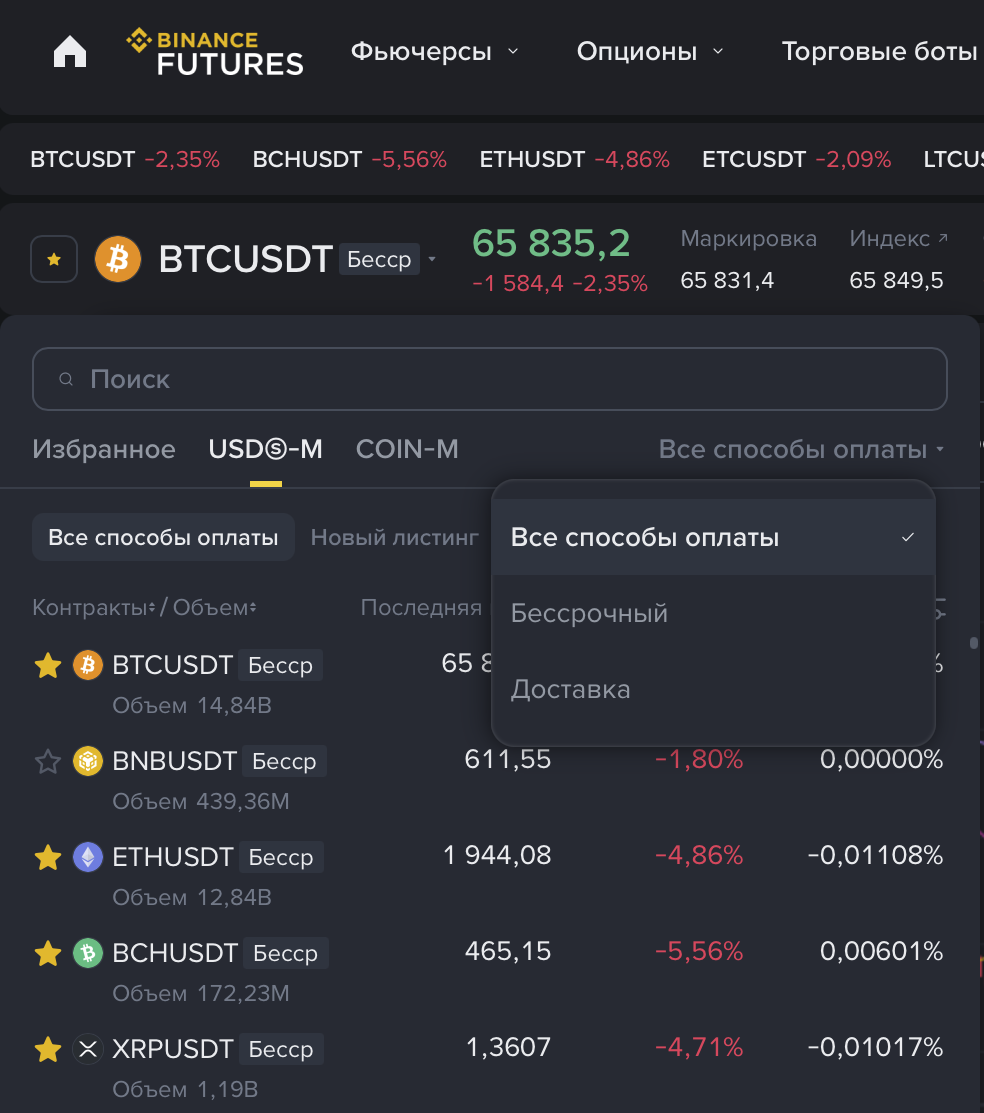
Task: Click the BNB coin icon in list
Action: [88, 762]
